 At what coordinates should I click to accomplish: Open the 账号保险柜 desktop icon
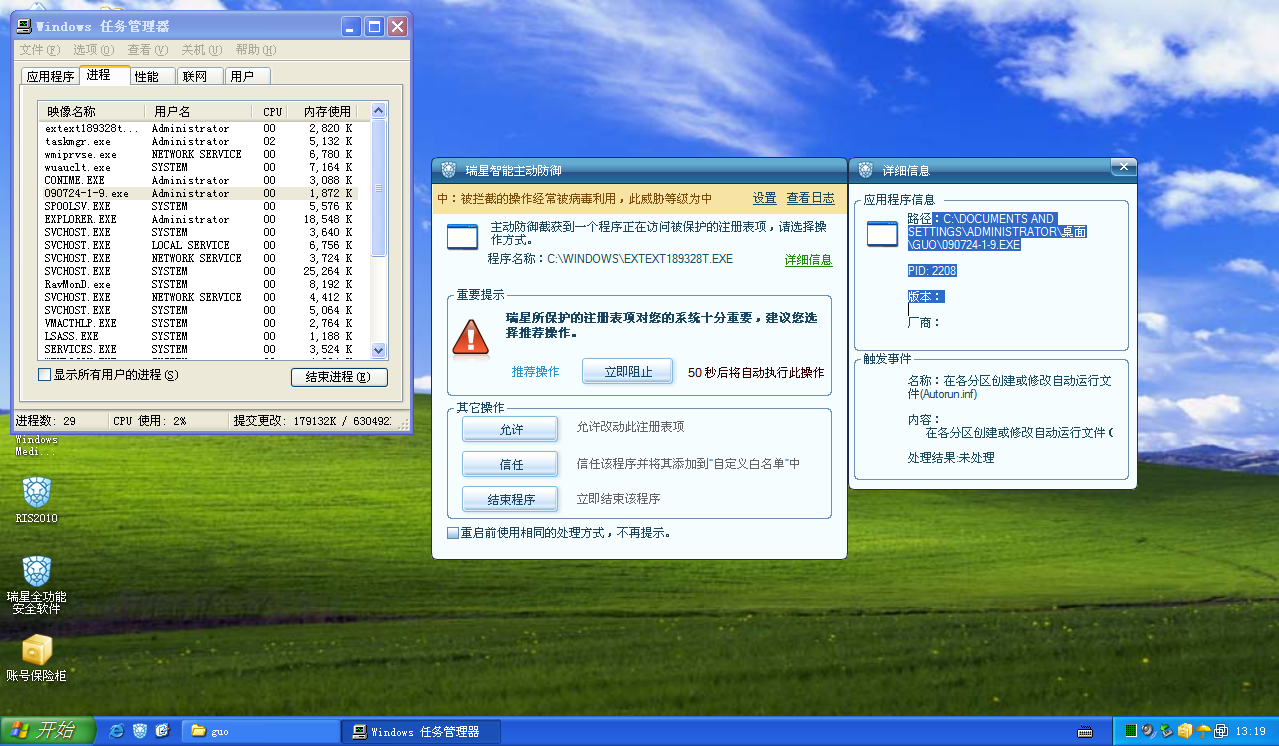pyautogui.click(x=36, y=658)
